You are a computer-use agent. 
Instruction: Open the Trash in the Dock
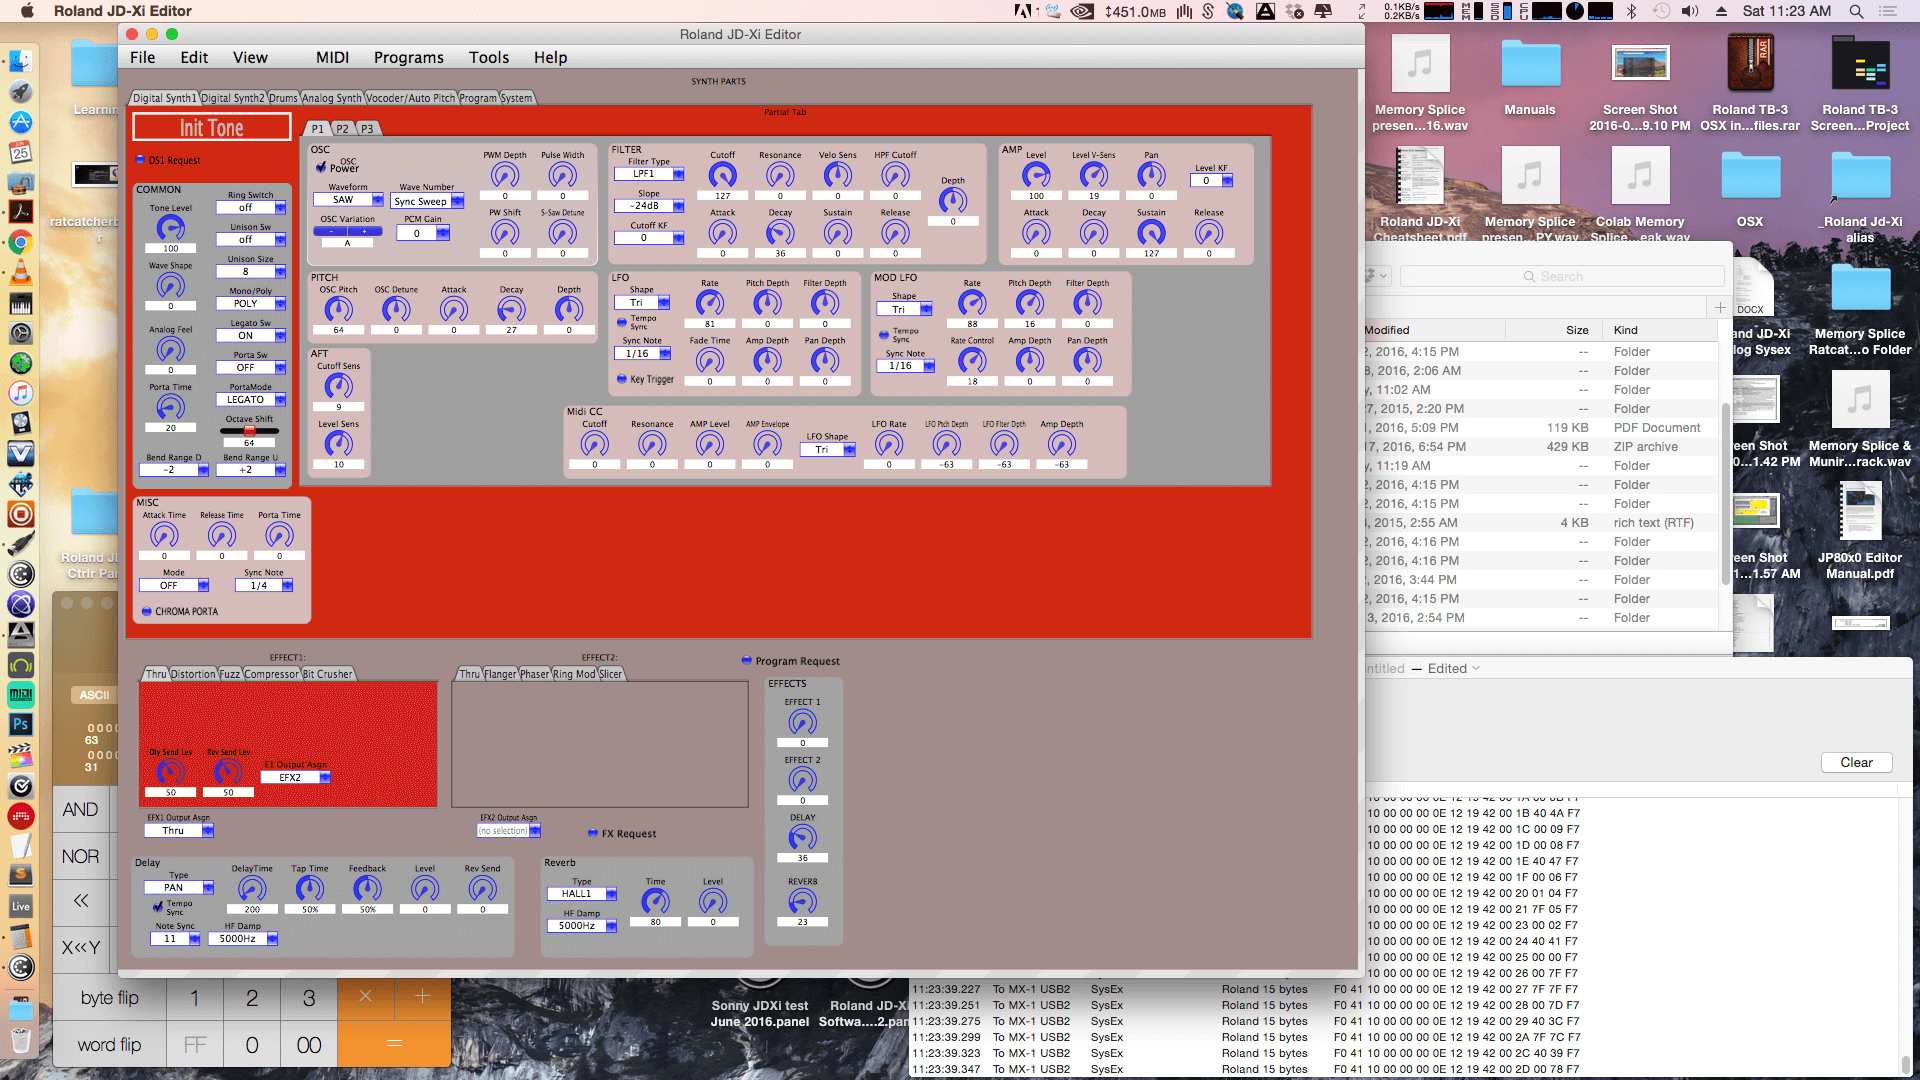(x=21, y=1040)
